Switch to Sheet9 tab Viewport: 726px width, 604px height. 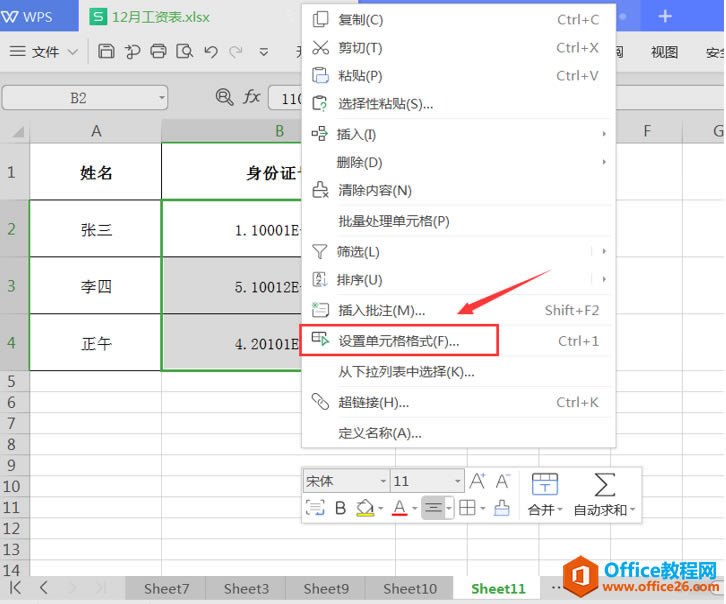[326, 589]
